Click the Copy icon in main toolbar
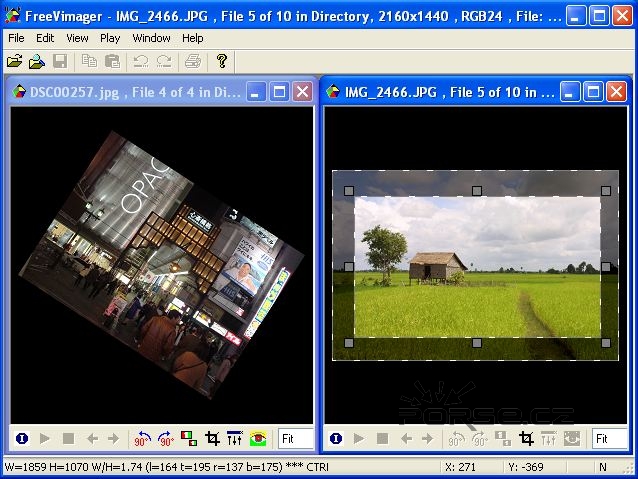This screenshot has width=638, height=479. (89, 61)
